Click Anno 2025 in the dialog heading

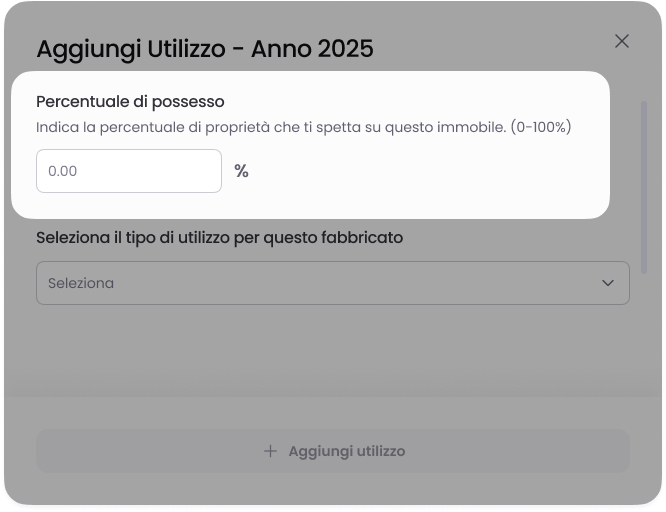click(x=312, y=48)
